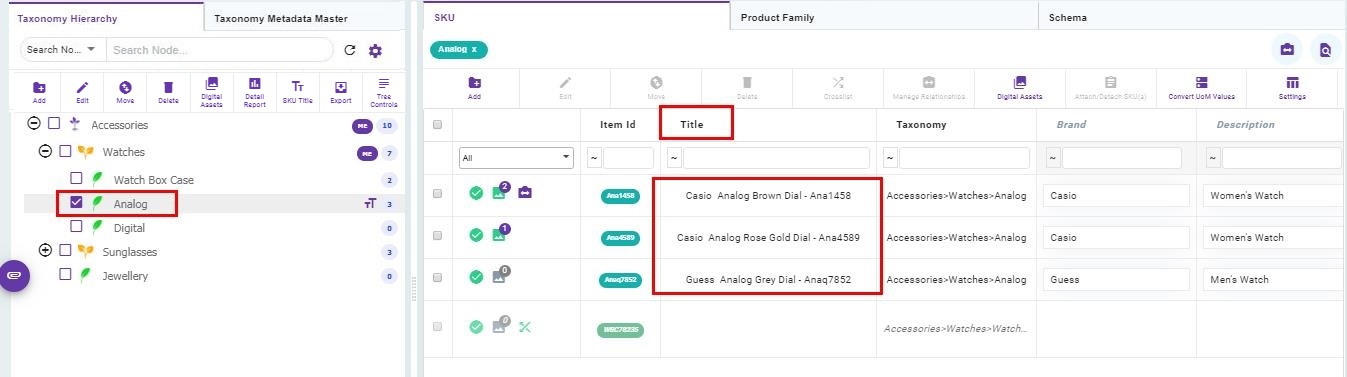Open the All status filter dropdown
This screenshot has height=377, width=1347.
(516, 158)
